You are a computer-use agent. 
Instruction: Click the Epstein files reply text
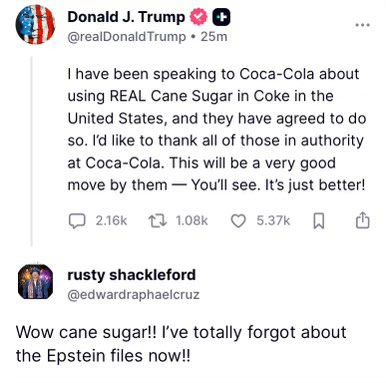[x=181, y=344]
